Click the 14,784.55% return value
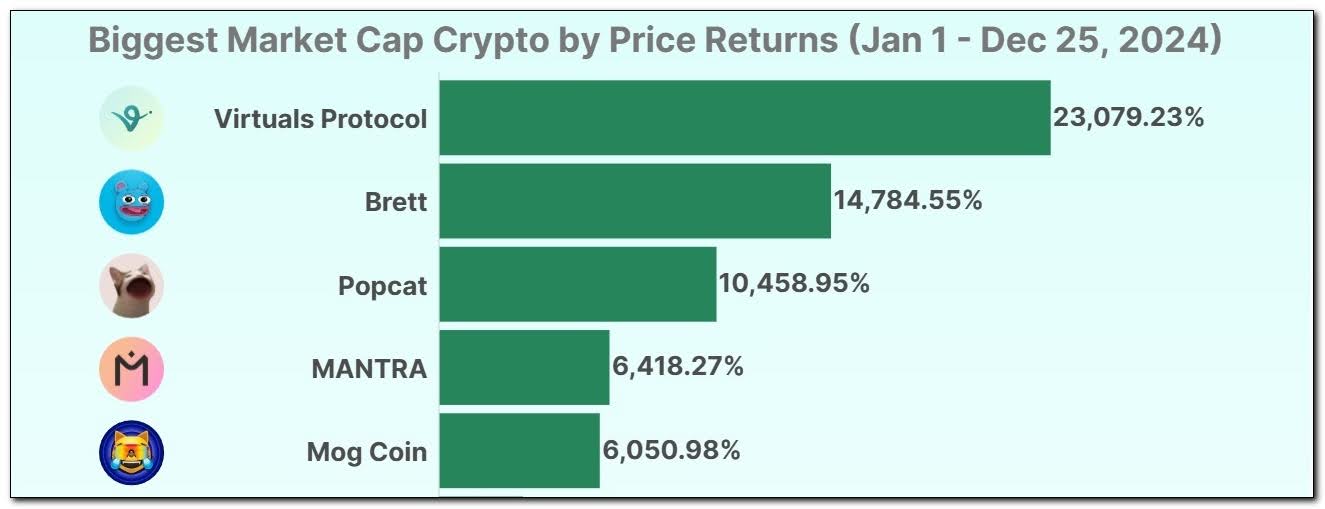1325x509 pixels. 908,201
